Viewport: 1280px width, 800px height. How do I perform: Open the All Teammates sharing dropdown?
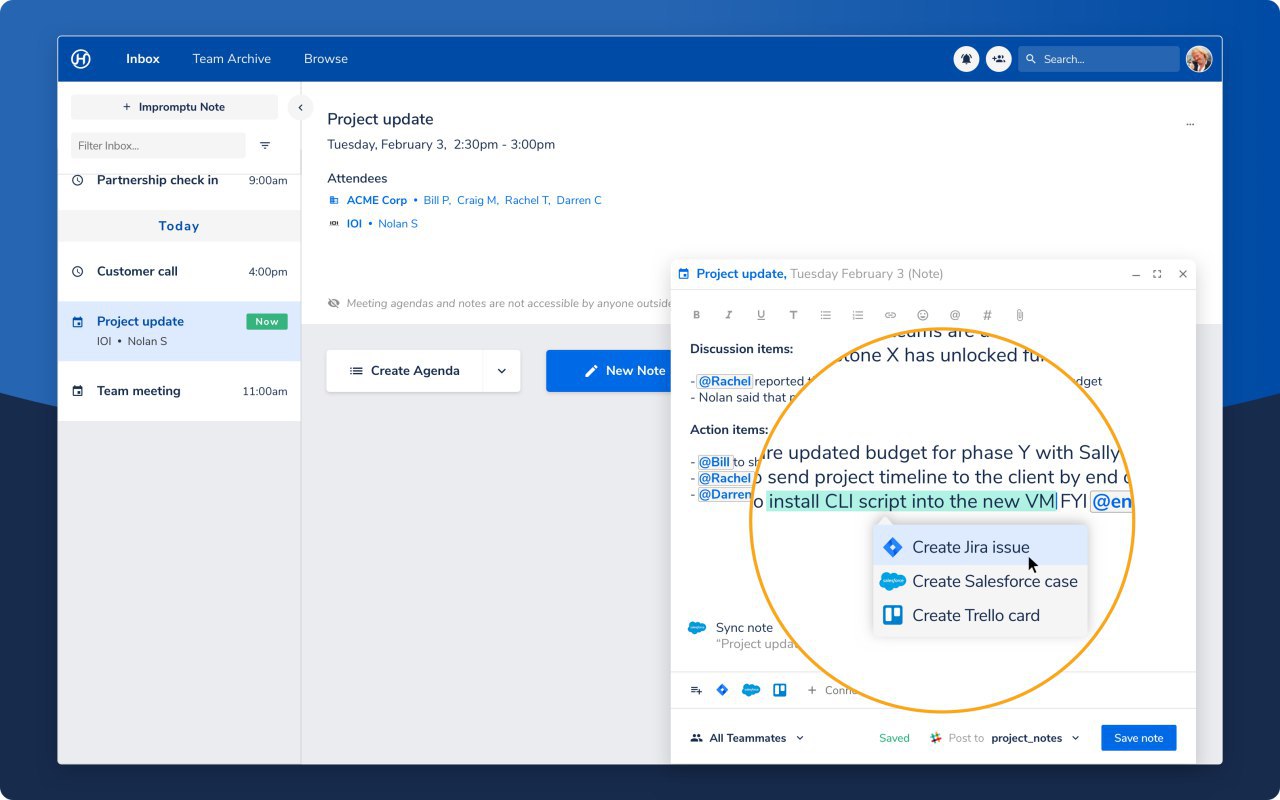click(x=747, y=738)
